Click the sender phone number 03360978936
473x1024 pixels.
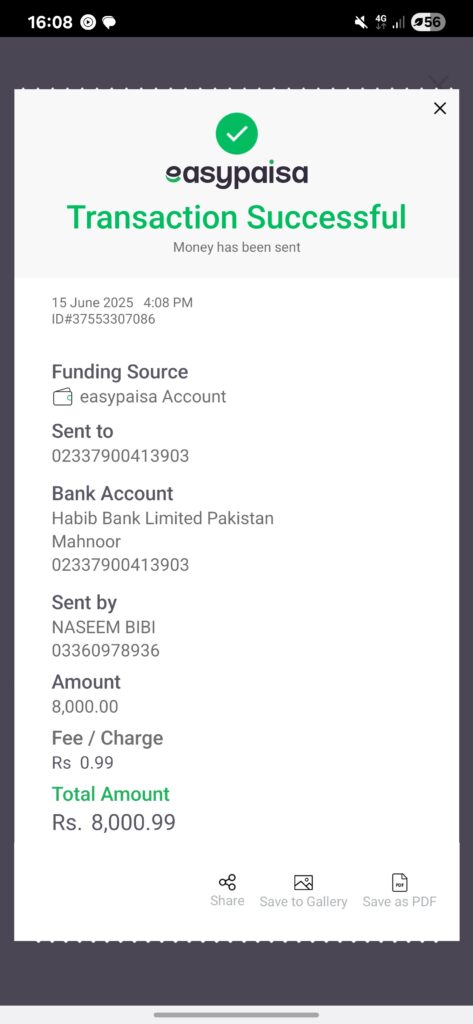105,650
